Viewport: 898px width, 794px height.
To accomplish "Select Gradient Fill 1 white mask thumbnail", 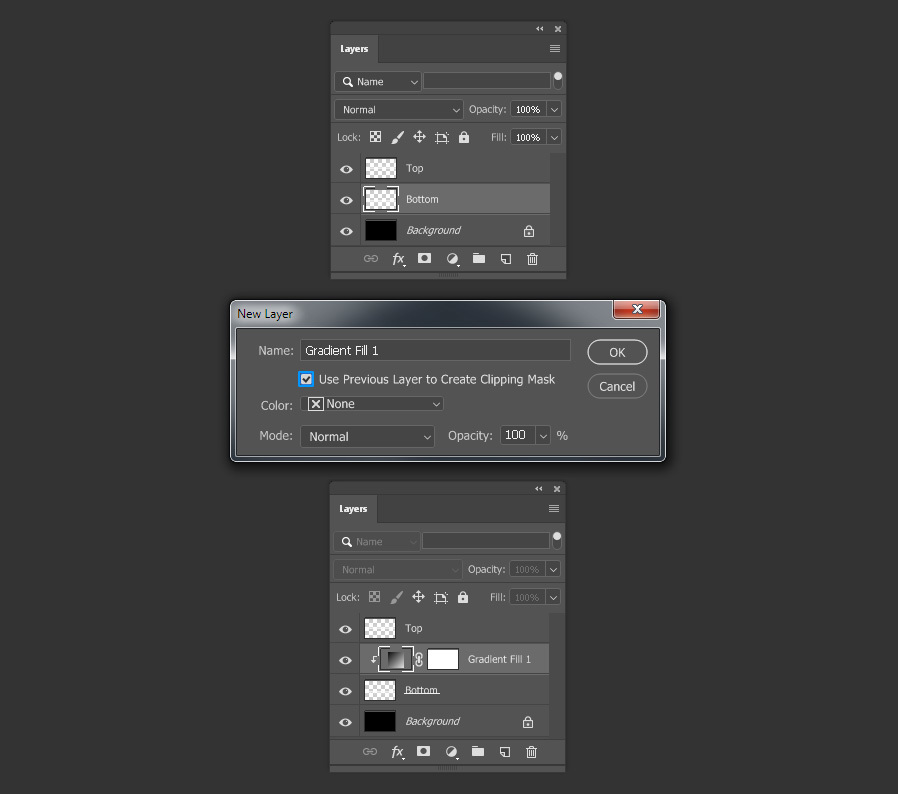I will point(443,659).
